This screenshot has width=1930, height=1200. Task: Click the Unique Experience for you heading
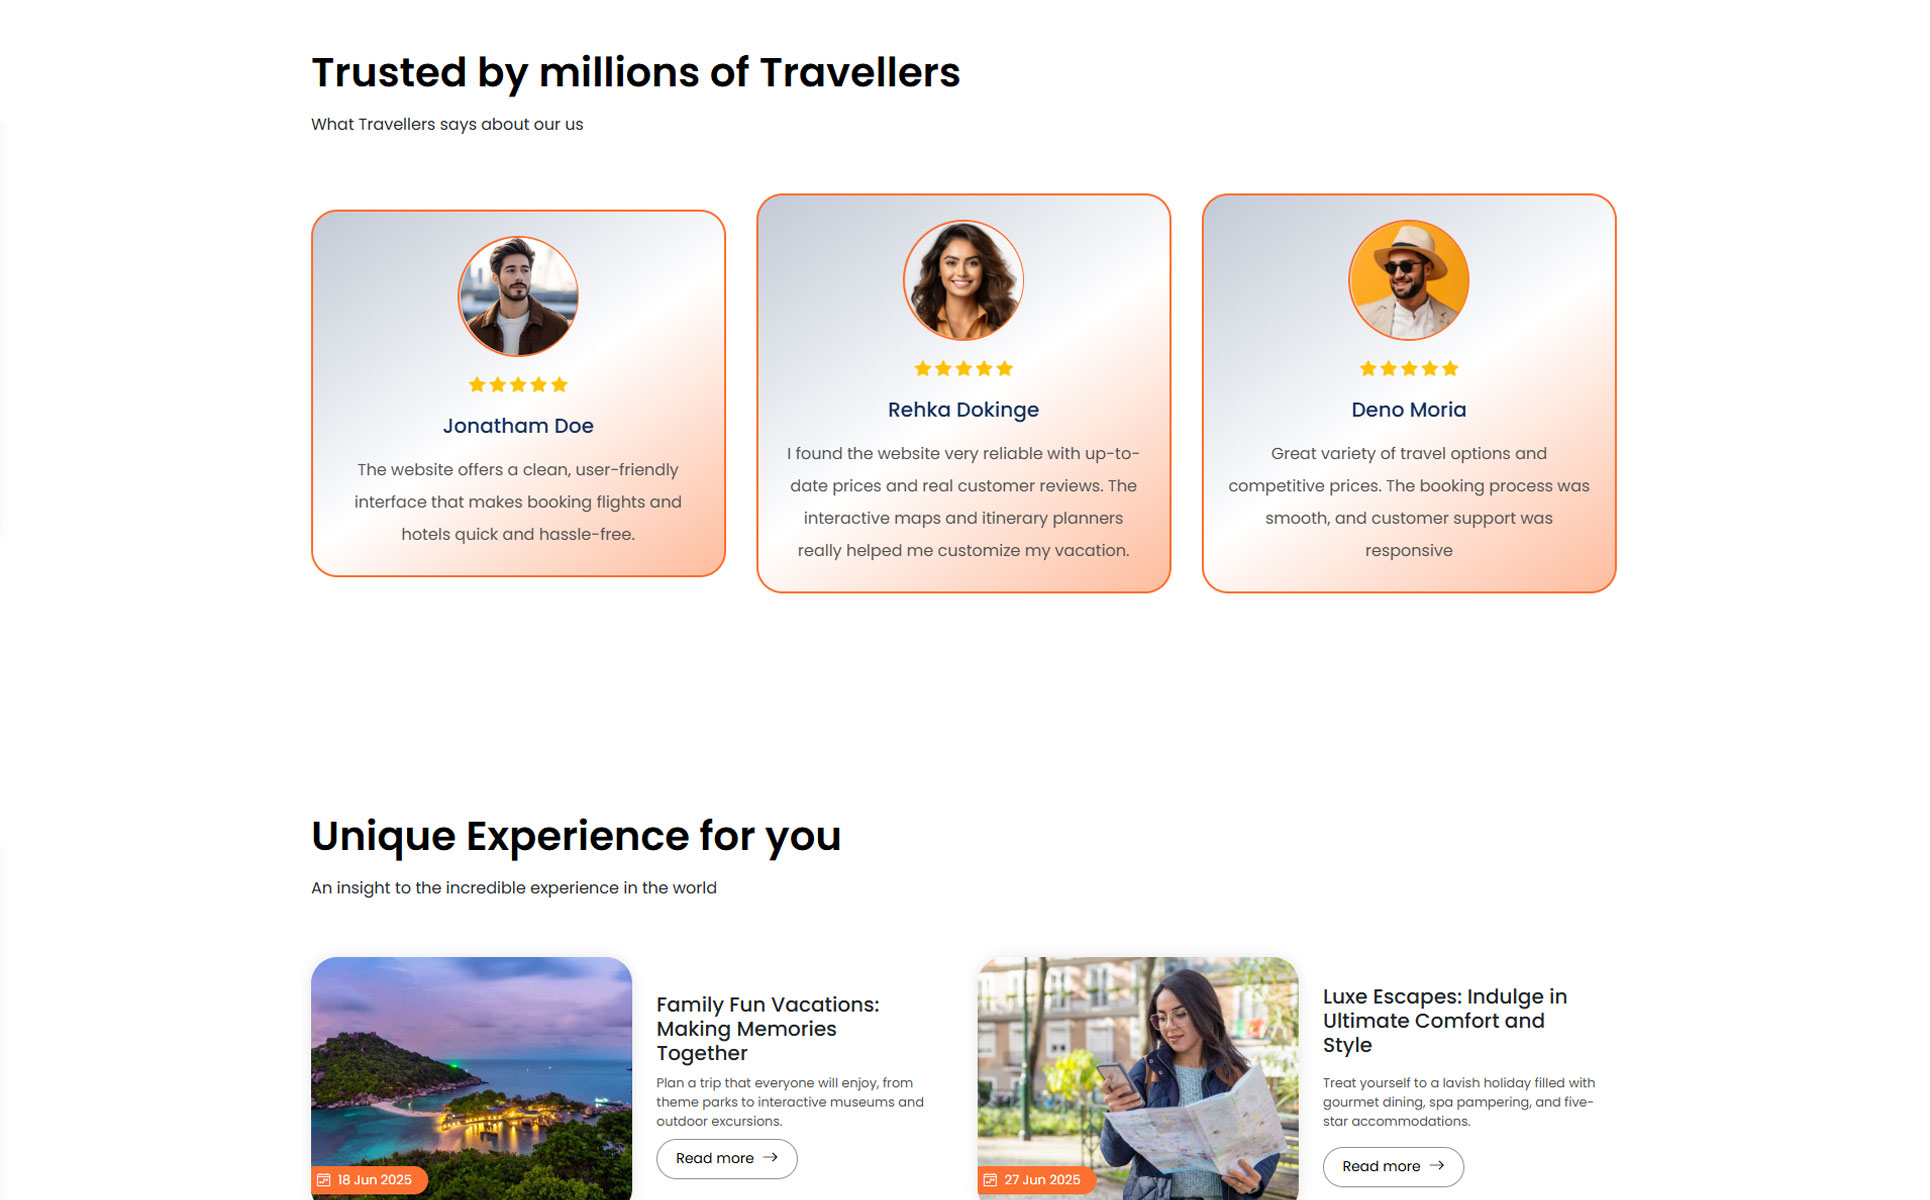576,836
